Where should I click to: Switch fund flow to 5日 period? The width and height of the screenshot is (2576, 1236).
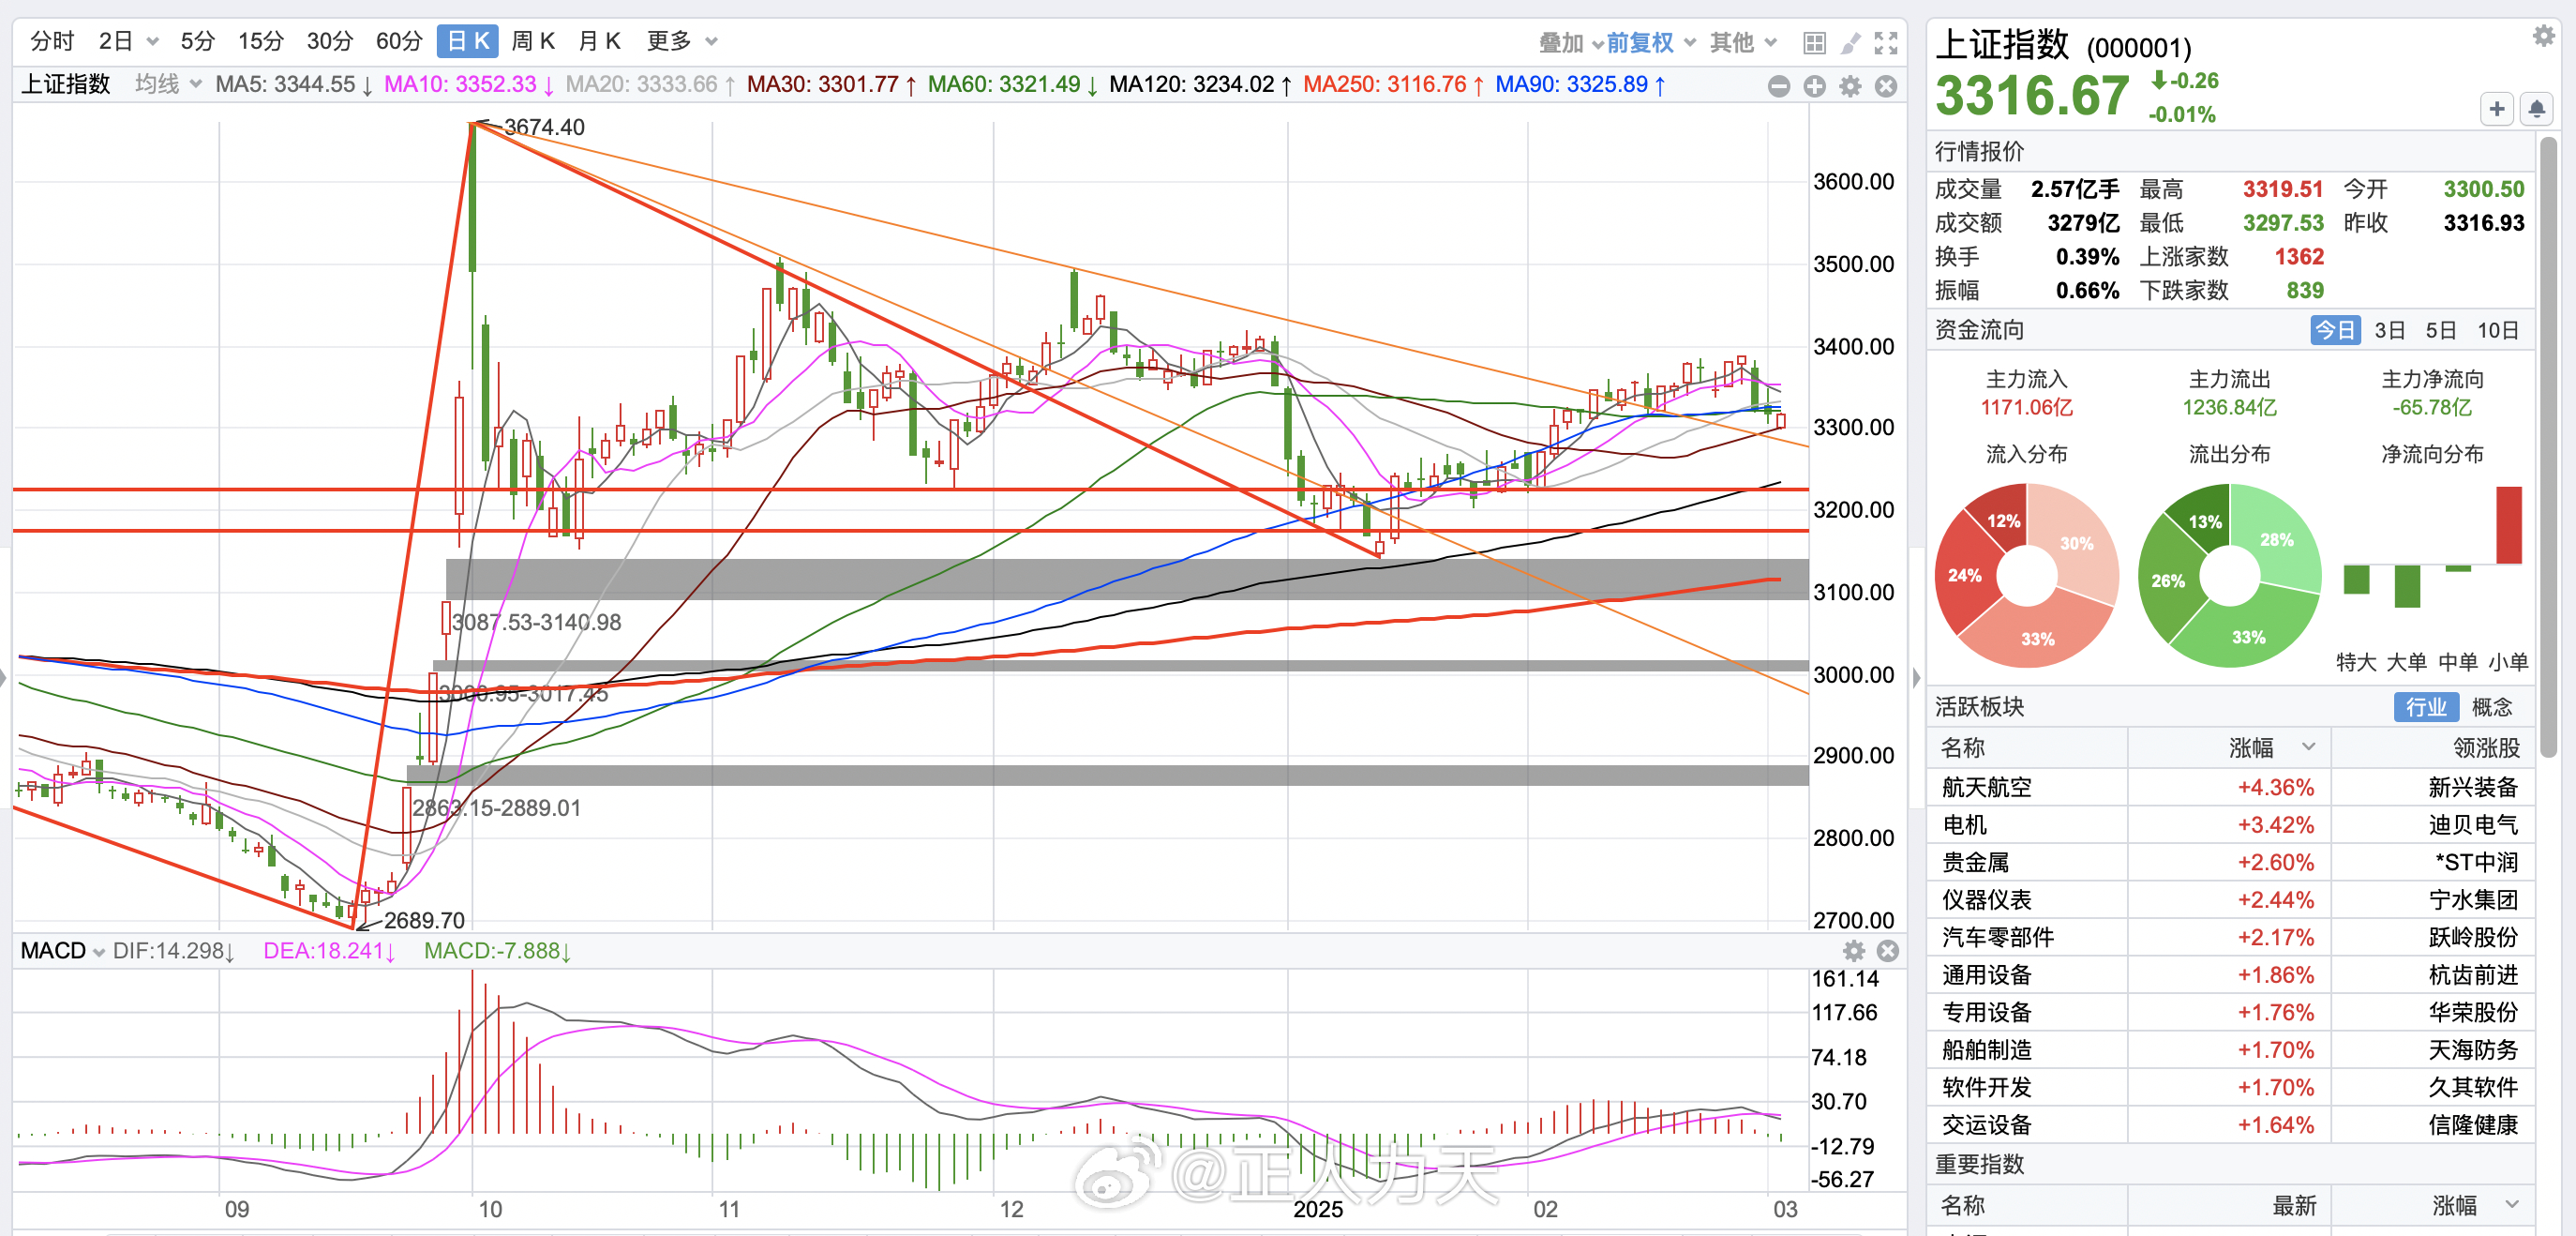click(x=2440, y=330)
